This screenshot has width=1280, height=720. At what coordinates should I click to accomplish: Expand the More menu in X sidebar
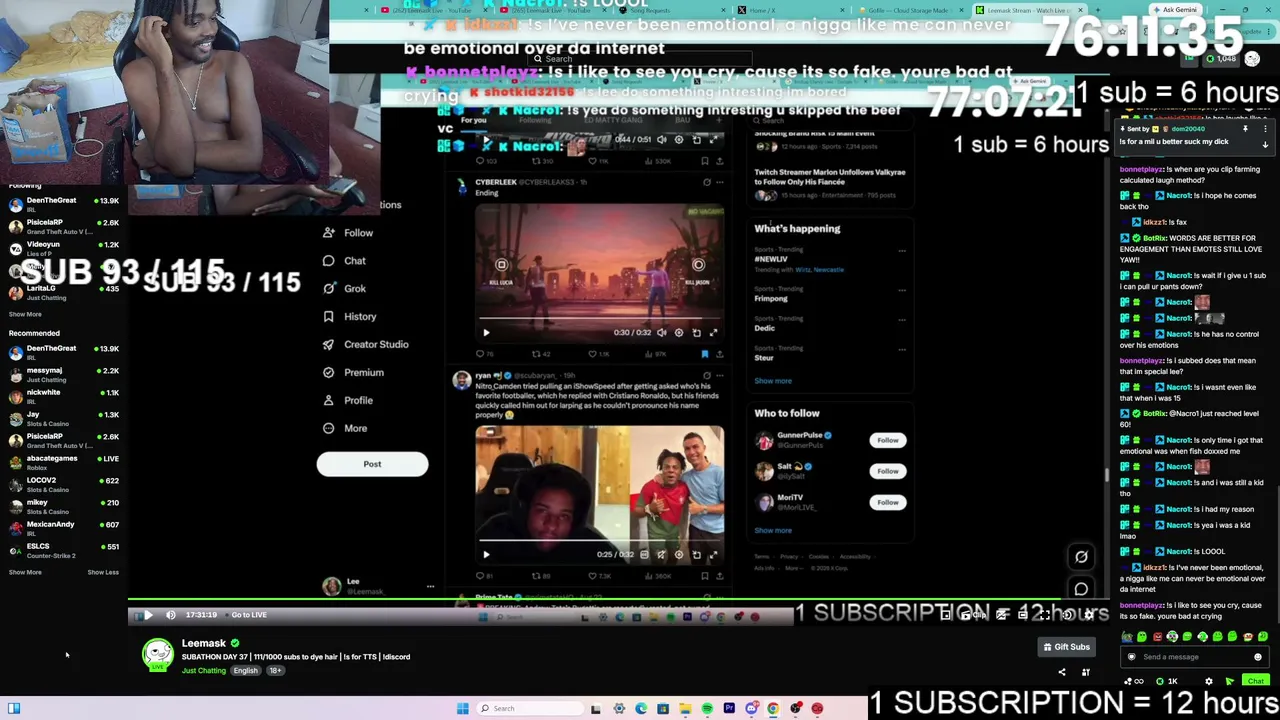[345, 429]
